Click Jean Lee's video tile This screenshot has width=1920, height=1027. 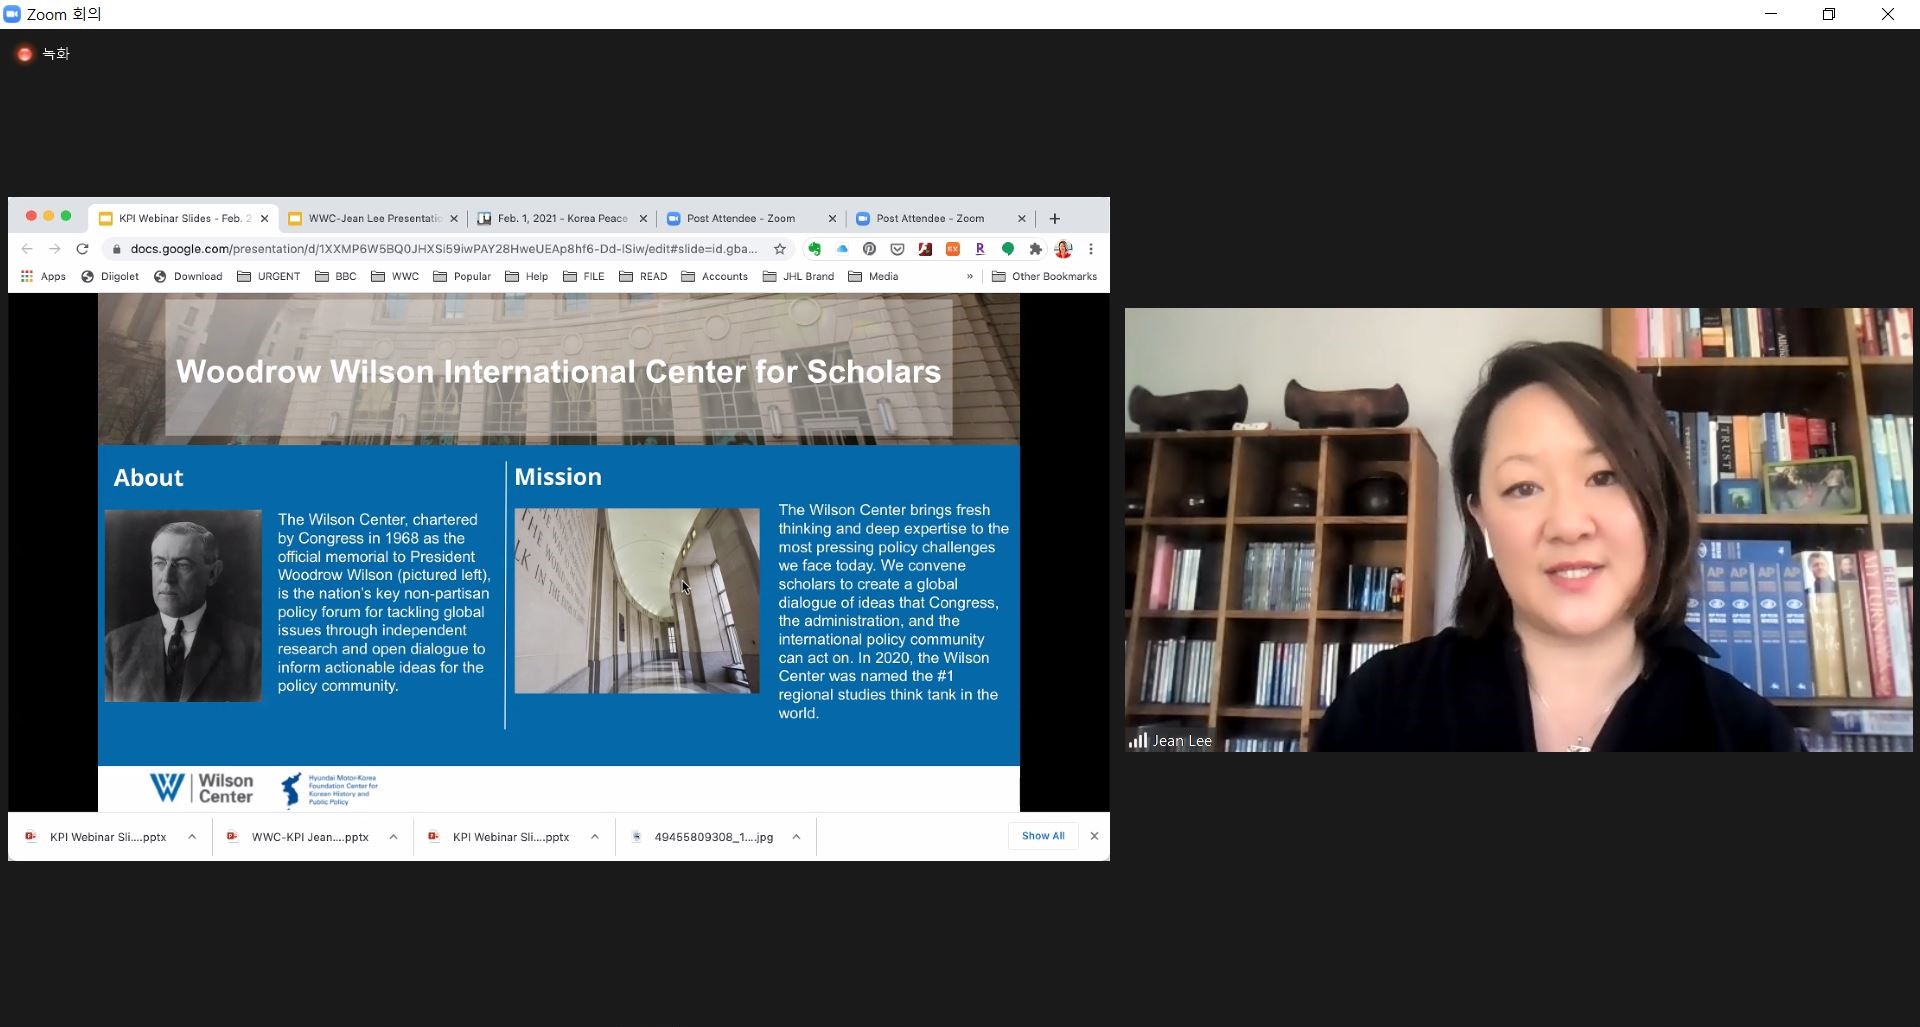[1518, 529]
